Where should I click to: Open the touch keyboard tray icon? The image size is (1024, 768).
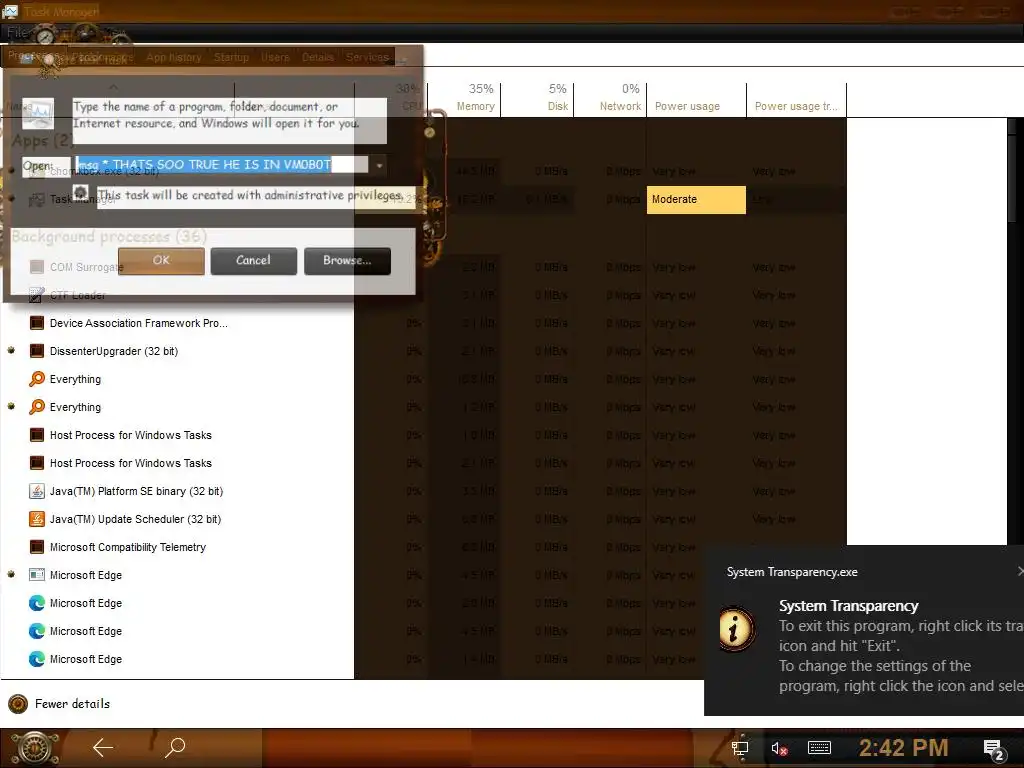pos(819,748)
